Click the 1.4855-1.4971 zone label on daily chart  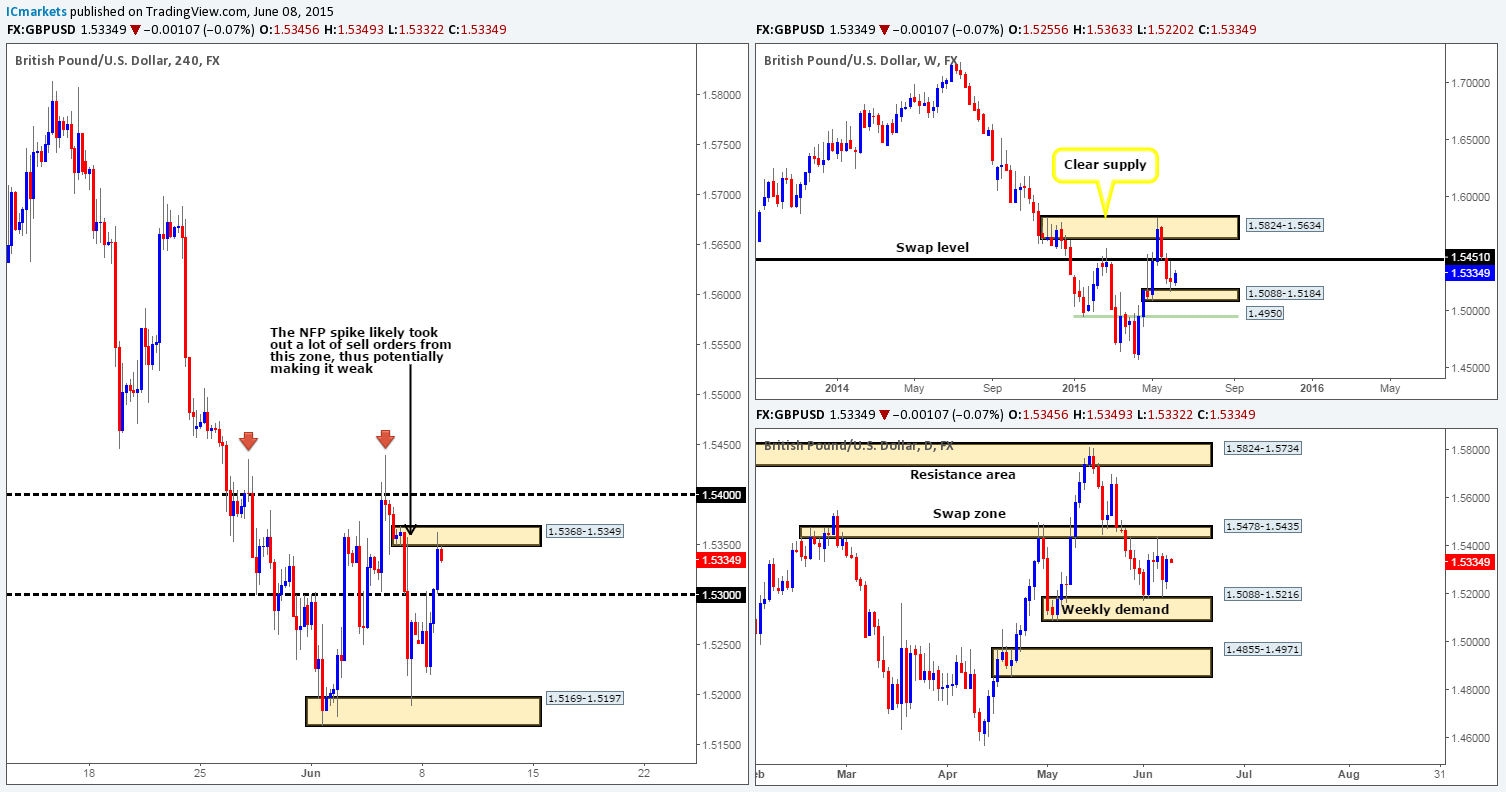tap(1261, 650)
